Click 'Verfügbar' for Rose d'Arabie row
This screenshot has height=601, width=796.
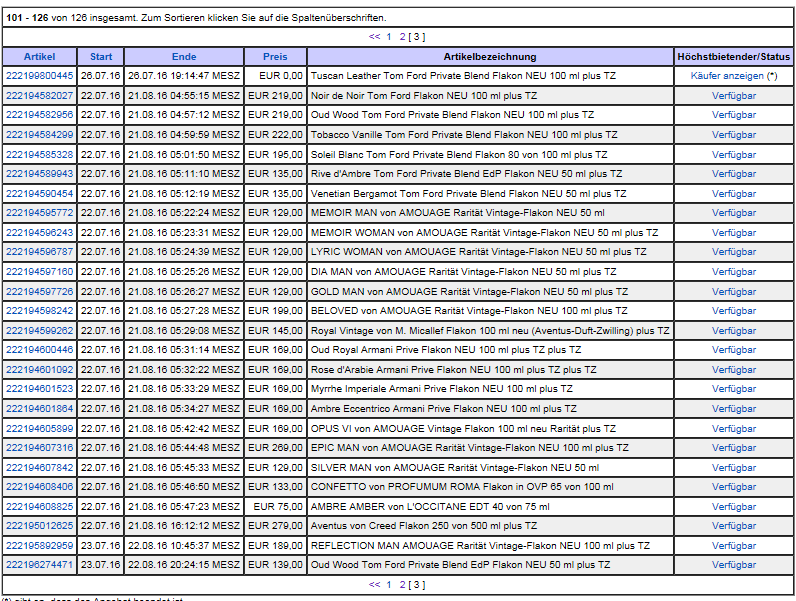click(734, 370)
